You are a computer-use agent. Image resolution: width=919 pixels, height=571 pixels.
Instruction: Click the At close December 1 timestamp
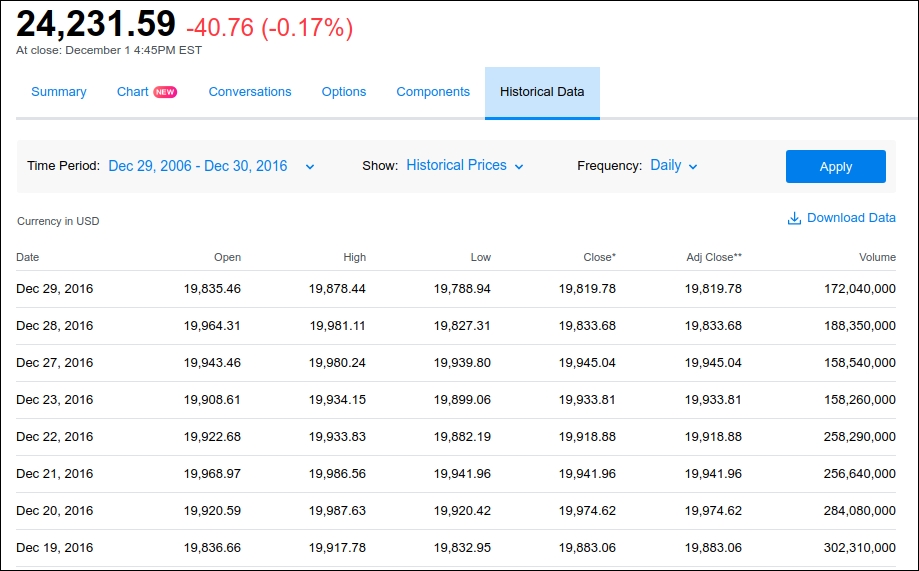coord(109,50)
